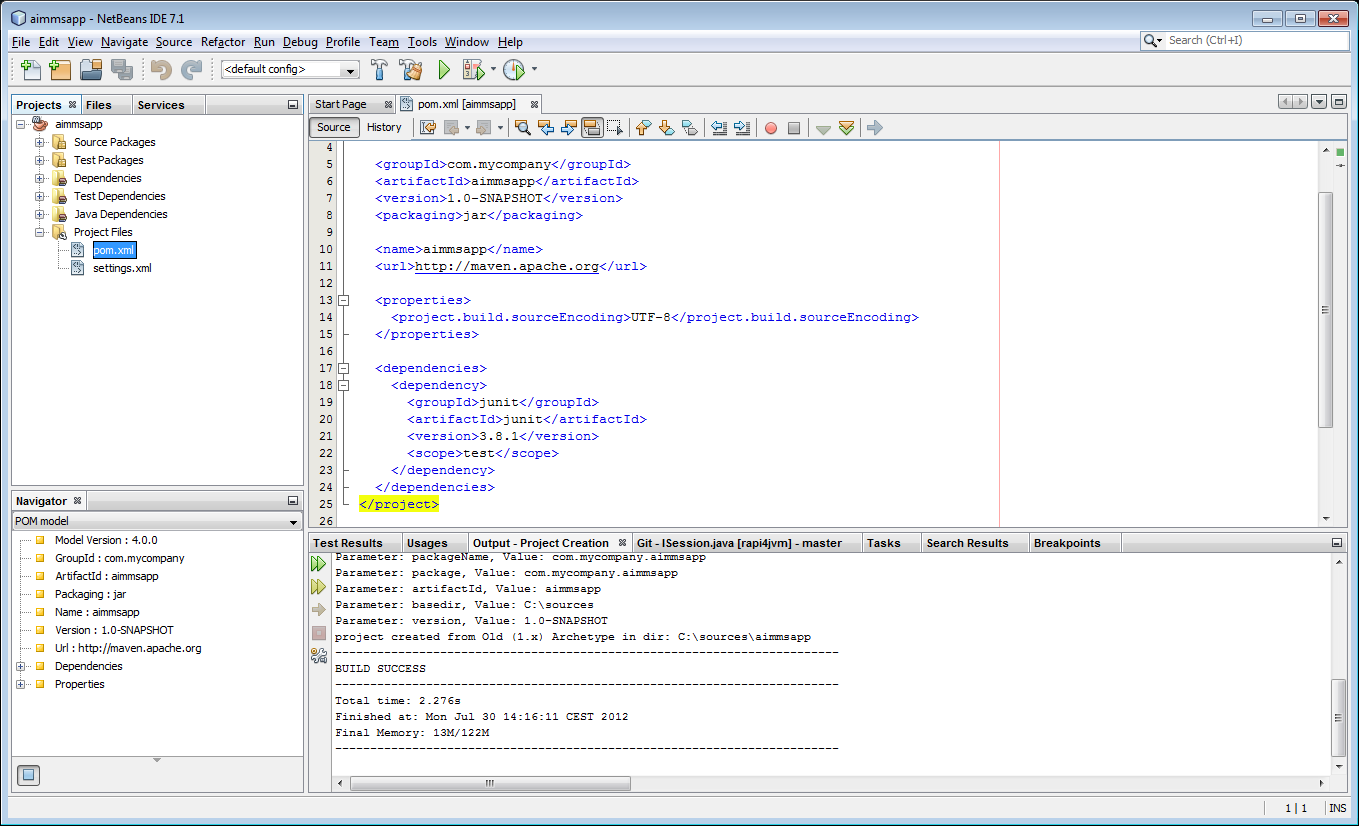Click the Redo arrow icon
The image size is (1359, 826).
pyautogui.click(x=191, y=70)
